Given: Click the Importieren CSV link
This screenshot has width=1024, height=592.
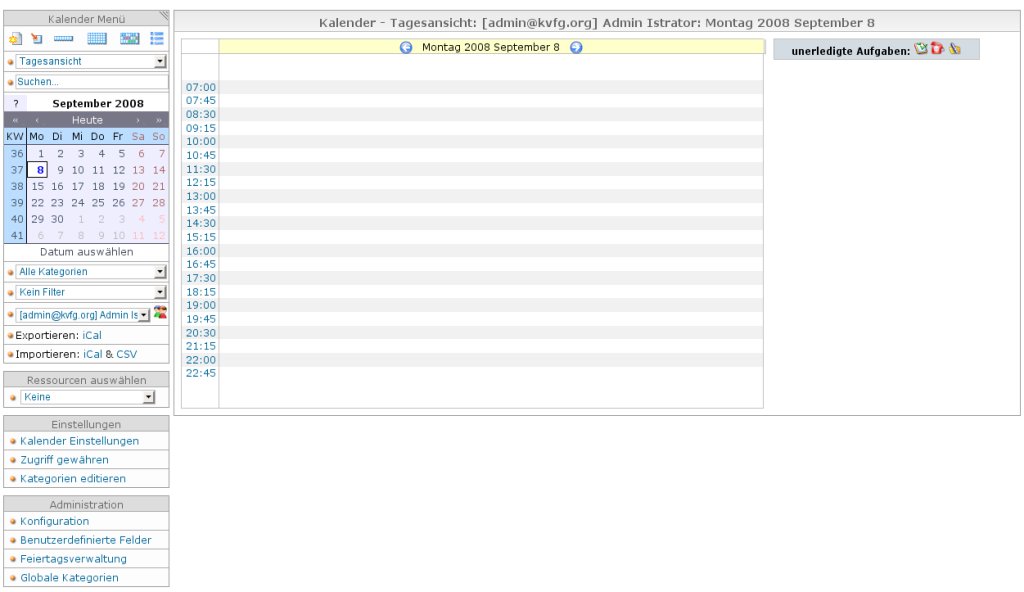Looking at the screenshot, I should pyautogui.click(x=126, y=354).
